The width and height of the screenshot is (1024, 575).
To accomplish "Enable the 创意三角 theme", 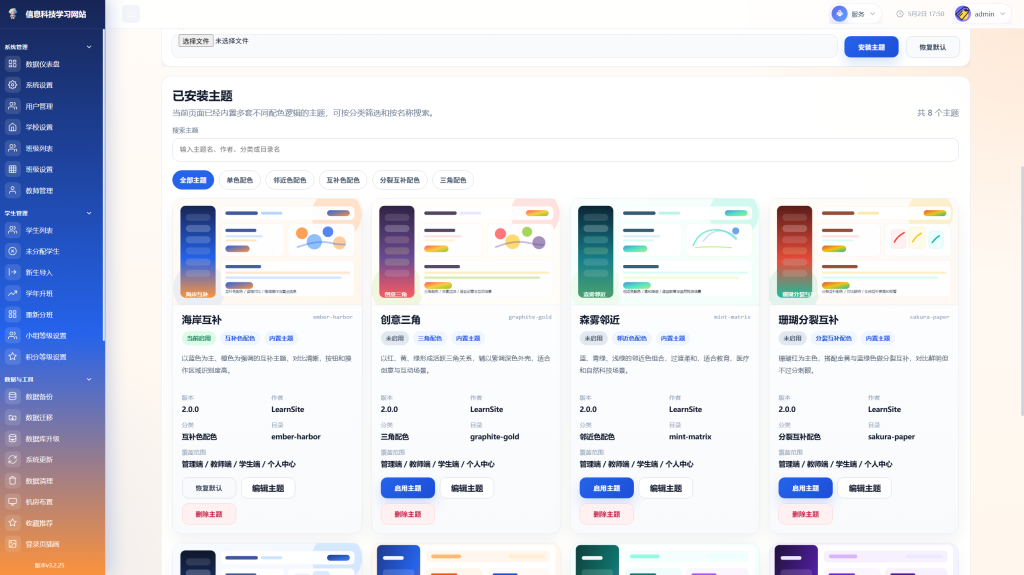I will click(408, 488).
